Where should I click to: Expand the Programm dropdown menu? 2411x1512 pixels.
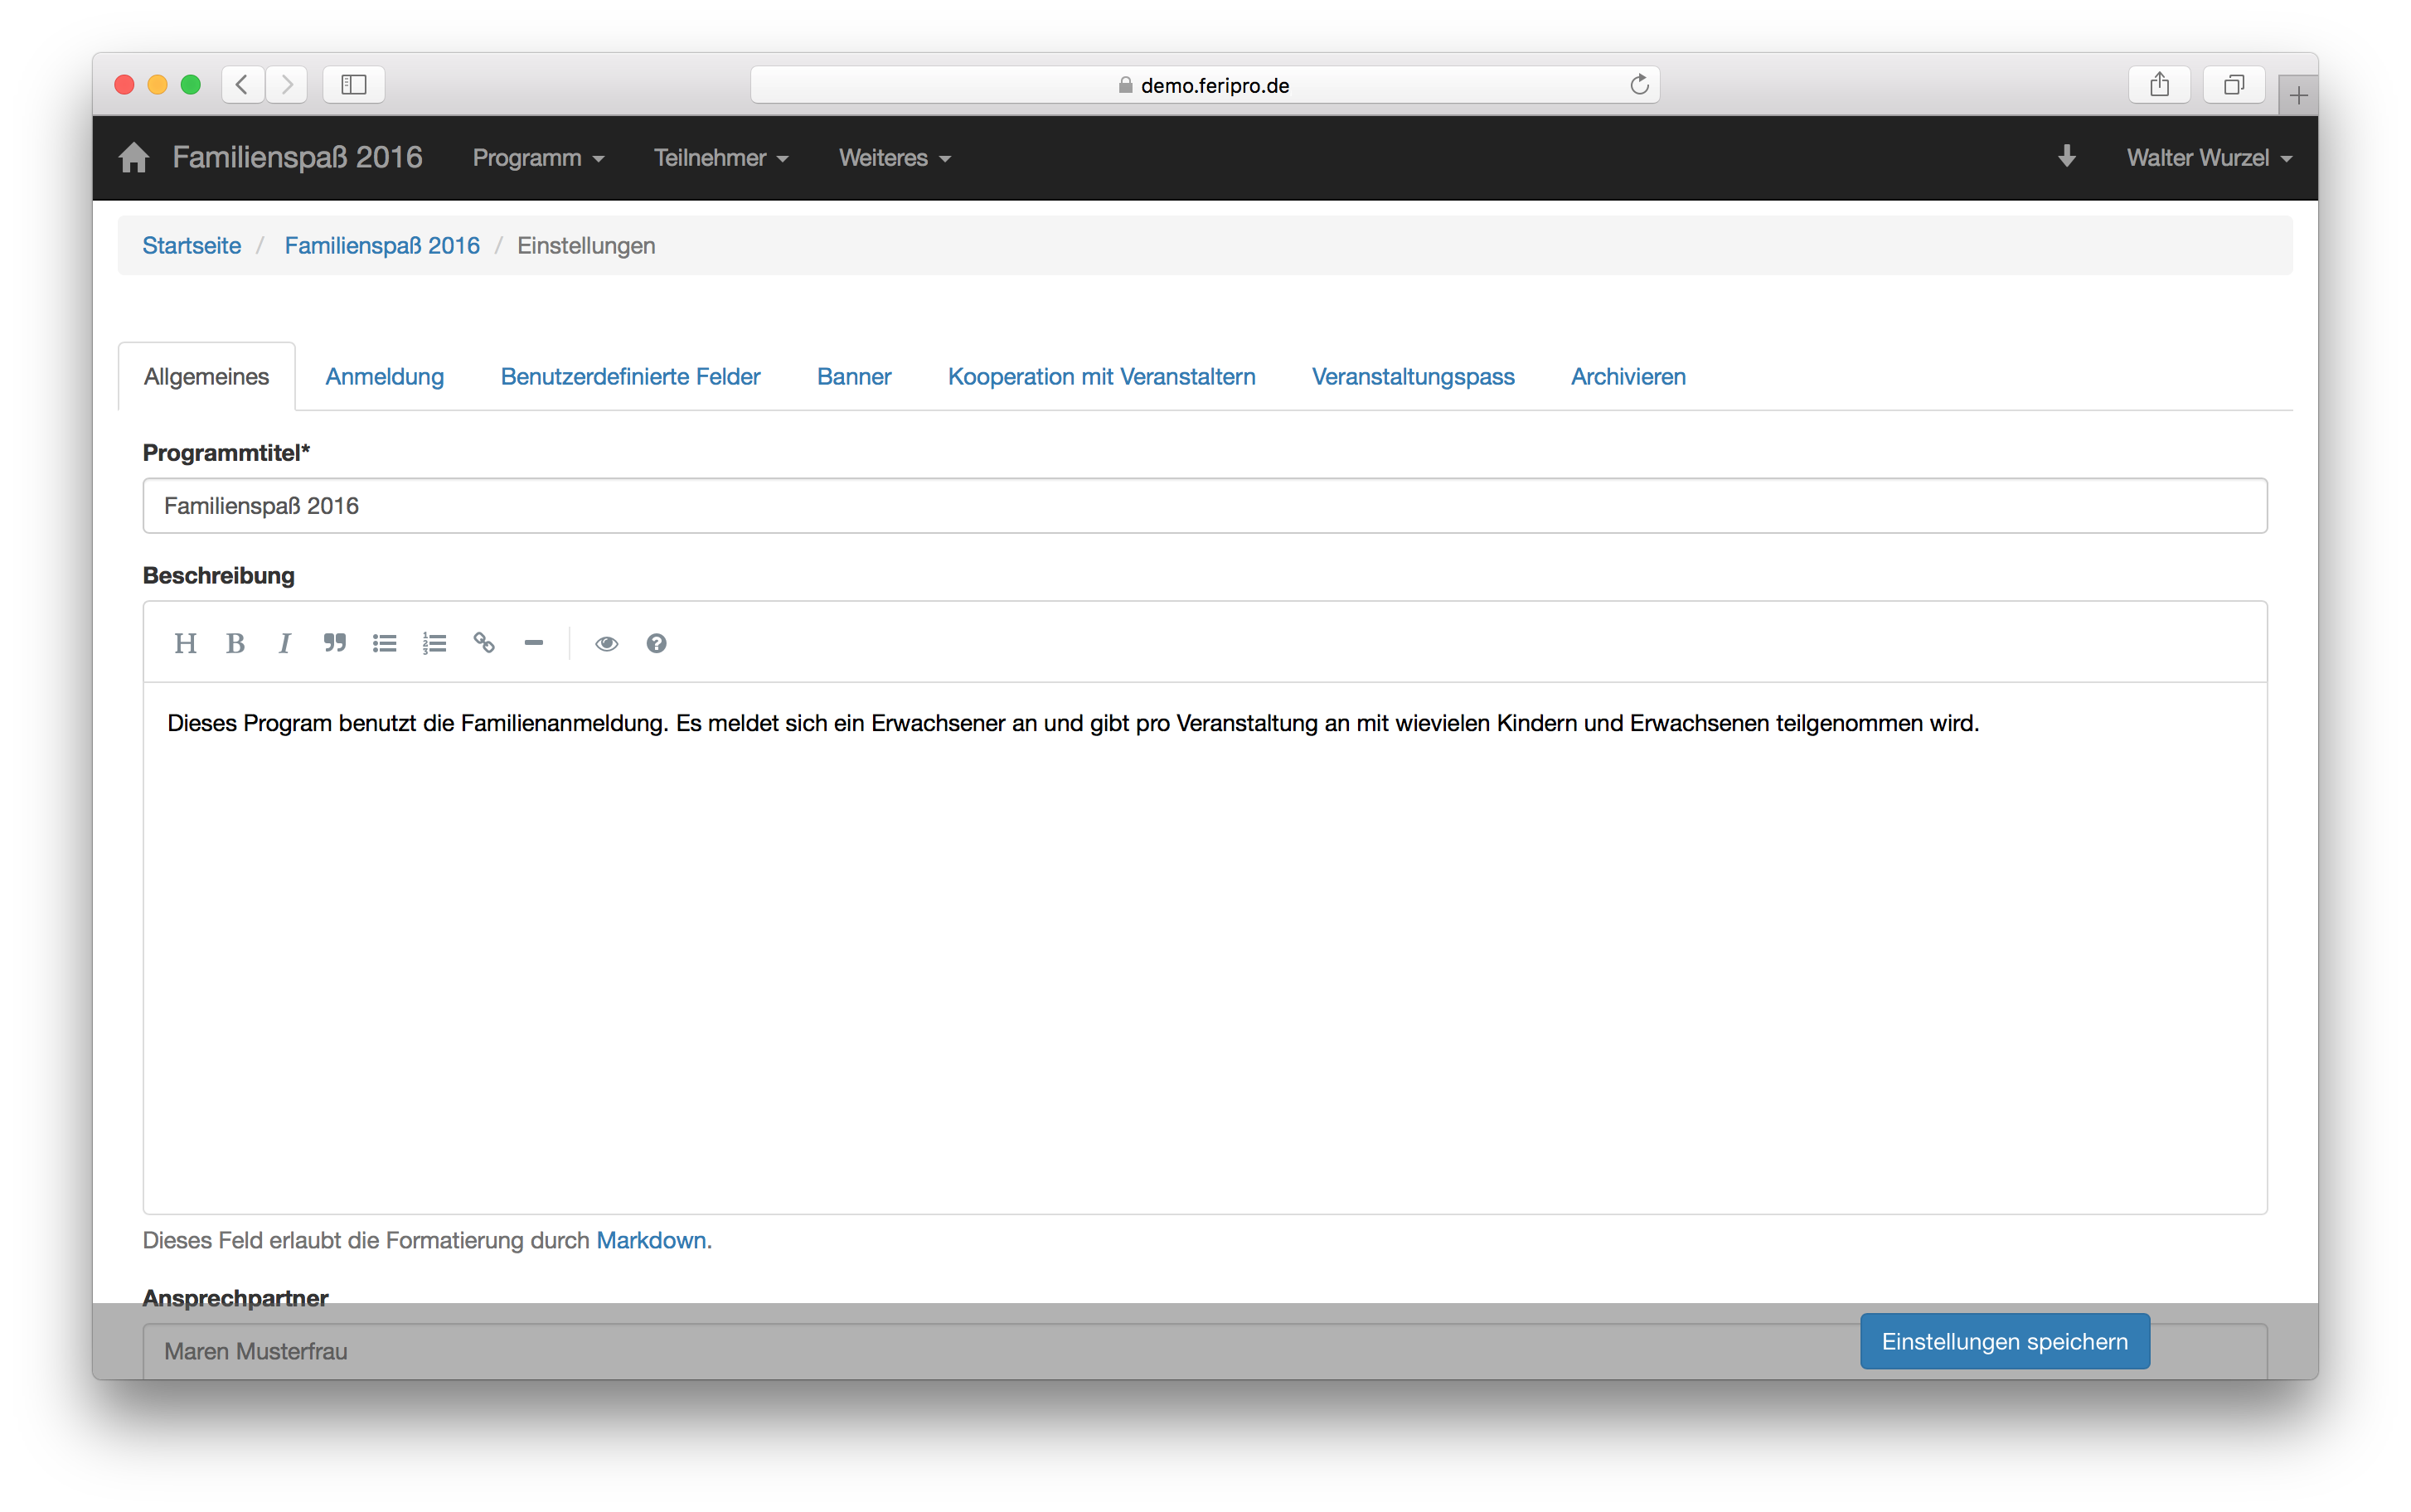click(x=538, y=158)
